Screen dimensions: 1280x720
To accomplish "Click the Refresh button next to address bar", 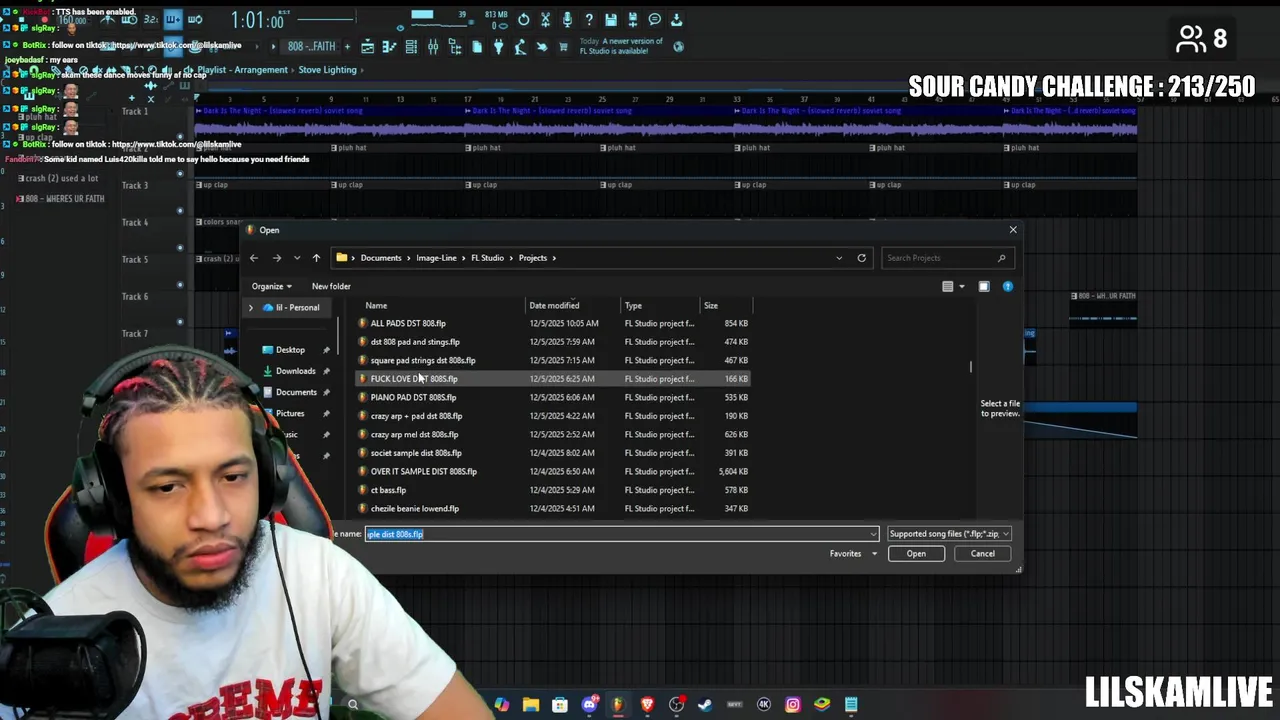I will [x=861, y=258].
